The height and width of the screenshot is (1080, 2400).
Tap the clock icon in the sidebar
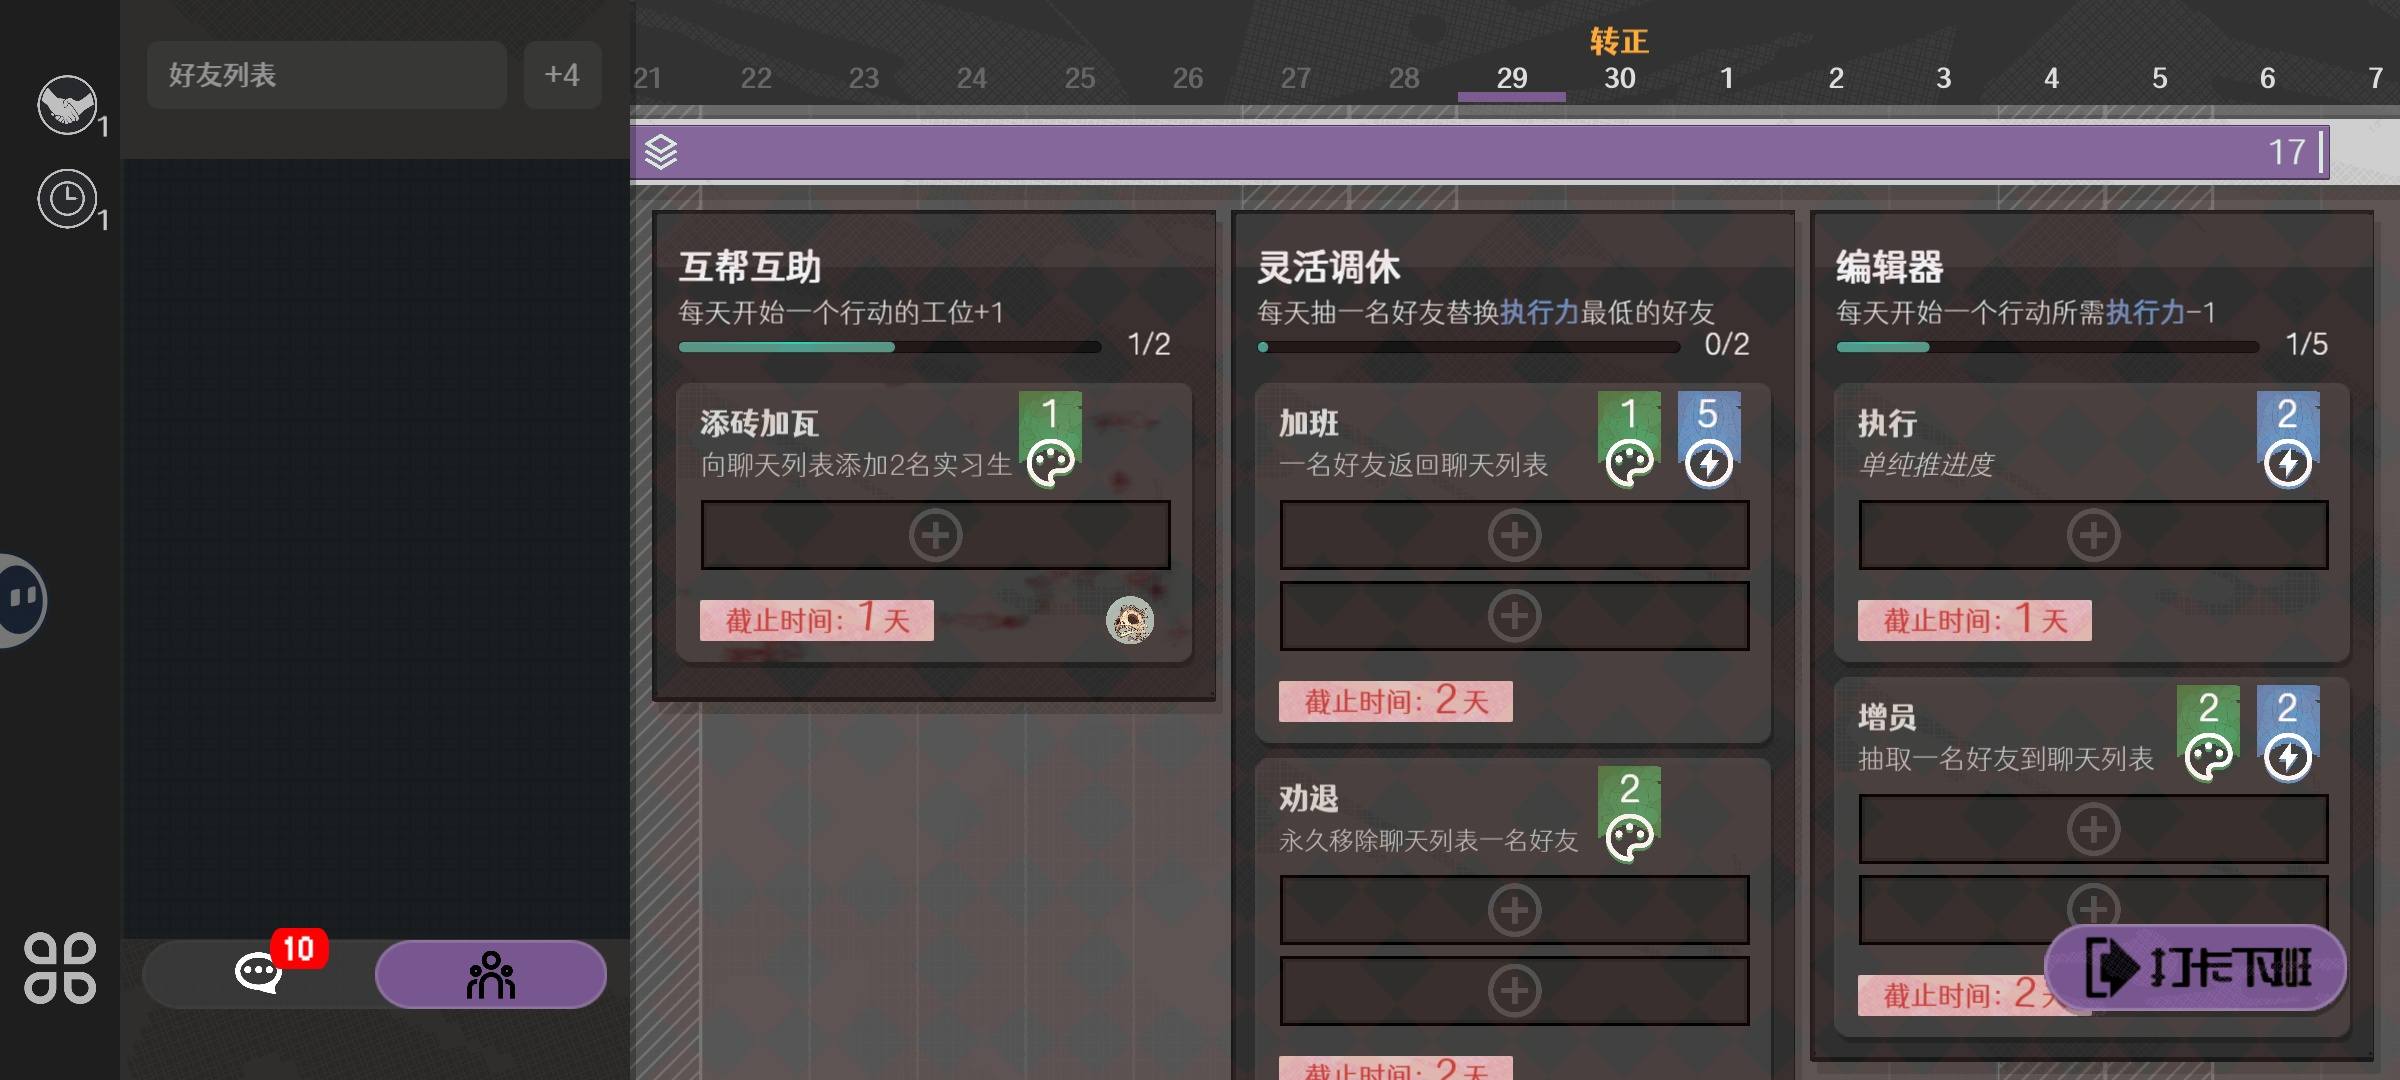coord(67,199)
